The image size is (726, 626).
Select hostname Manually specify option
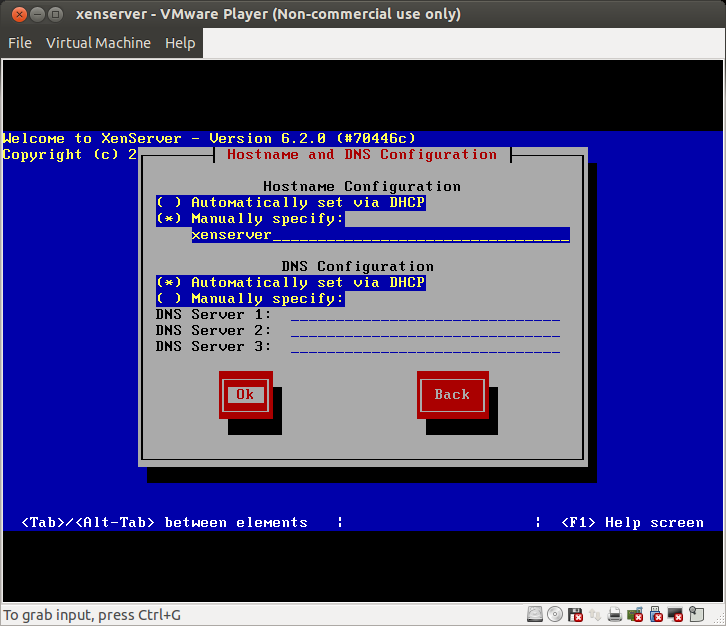[250, 219]
